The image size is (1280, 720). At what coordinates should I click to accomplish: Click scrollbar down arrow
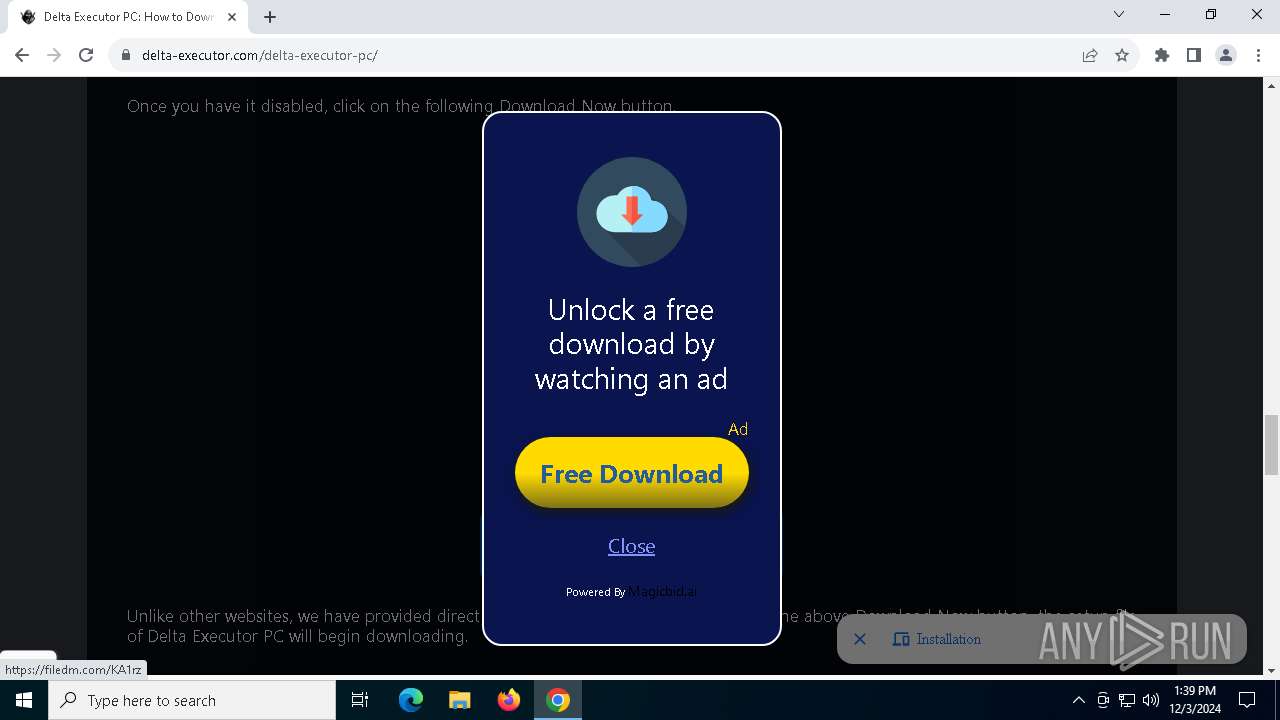click(1272, 670)
